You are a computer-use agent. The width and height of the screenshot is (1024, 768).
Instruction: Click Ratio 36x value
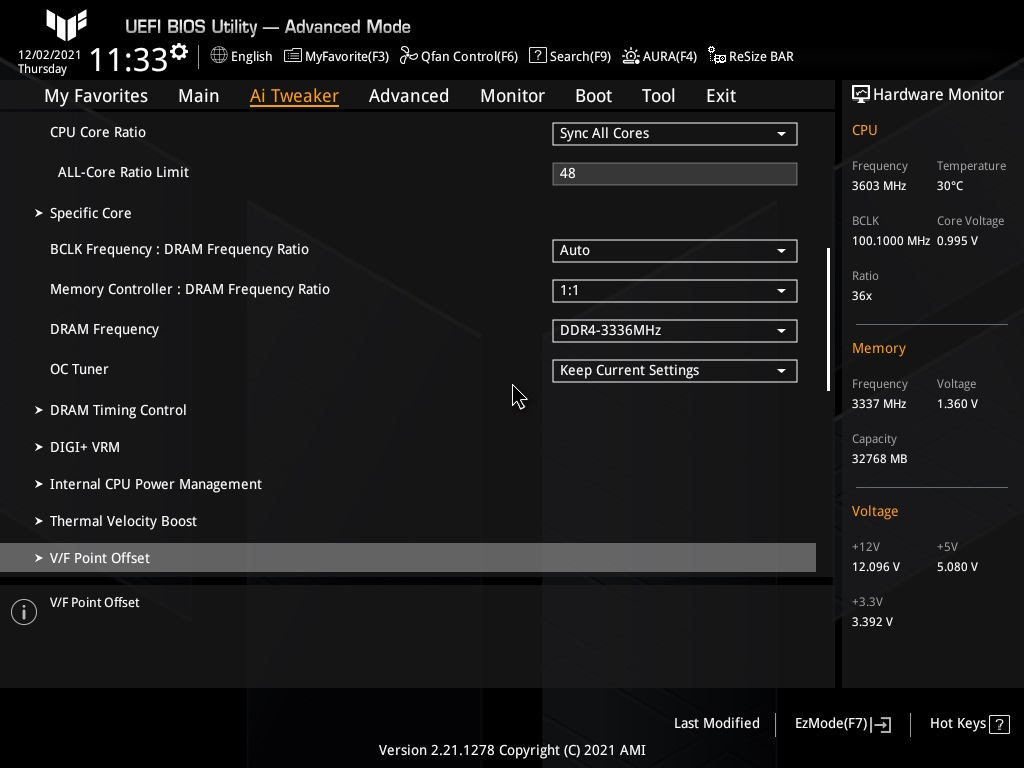pyautogui.click(x=861, y=296)
